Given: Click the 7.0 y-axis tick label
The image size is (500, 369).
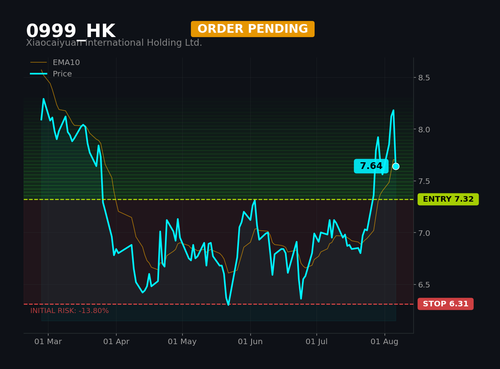Looking at the screenshot, I should pos(424,233).
